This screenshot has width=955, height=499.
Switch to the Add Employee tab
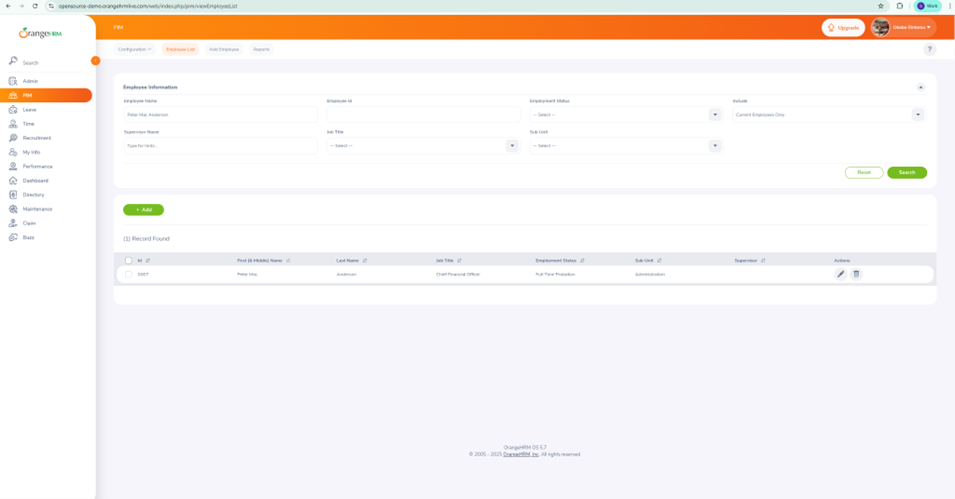click(x=224, y=49)
